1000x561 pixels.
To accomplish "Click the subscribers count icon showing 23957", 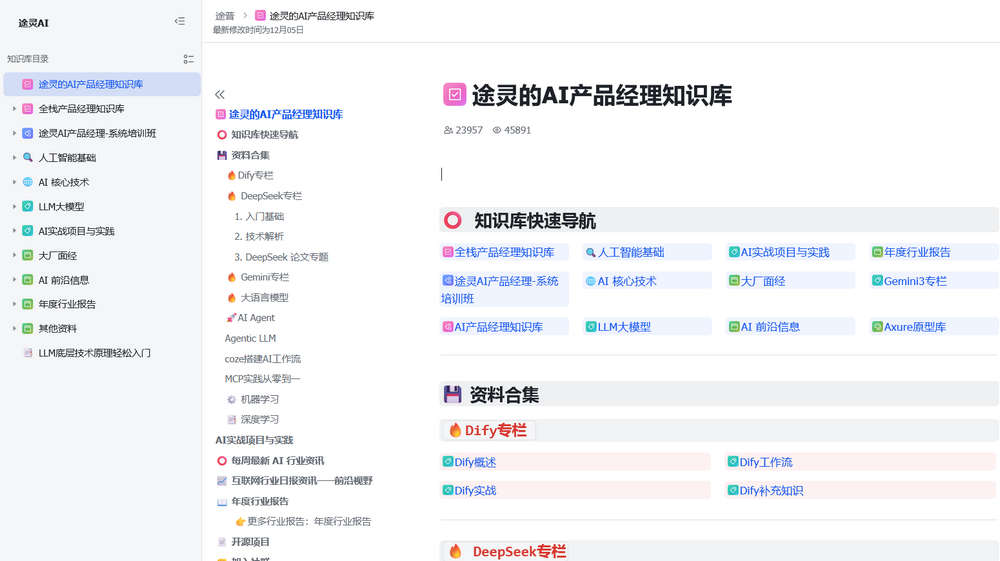I will pyautogui.click(x=448, y=130).
